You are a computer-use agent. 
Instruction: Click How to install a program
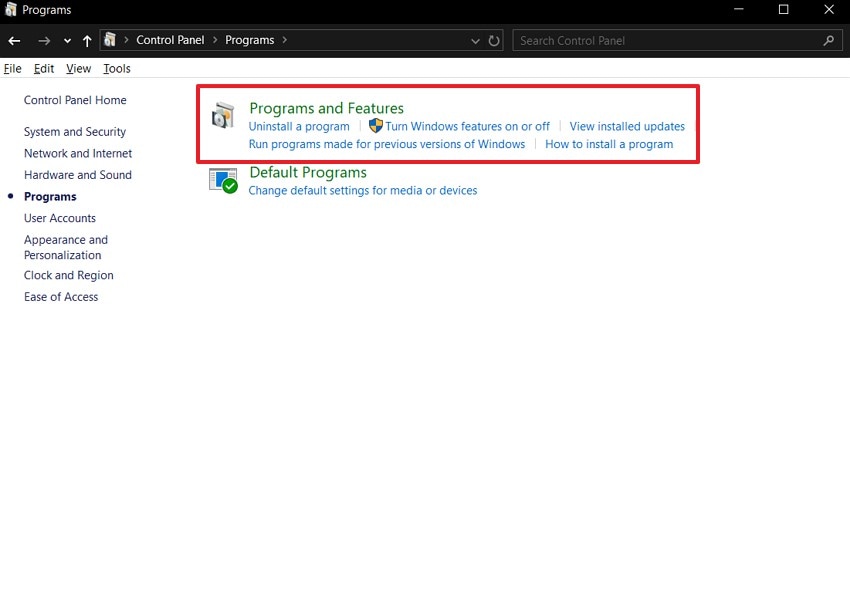coord(609,144)
